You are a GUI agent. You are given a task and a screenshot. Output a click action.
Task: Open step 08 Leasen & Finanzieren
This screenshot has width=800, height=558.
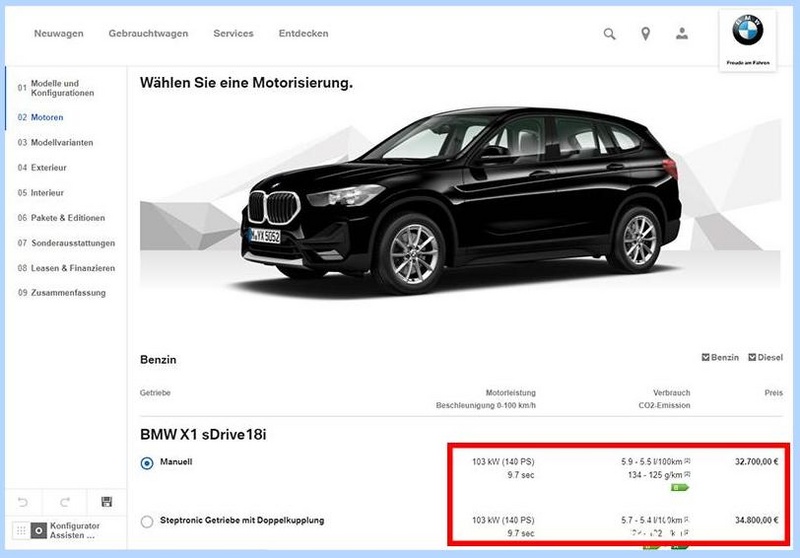[66, 268]
